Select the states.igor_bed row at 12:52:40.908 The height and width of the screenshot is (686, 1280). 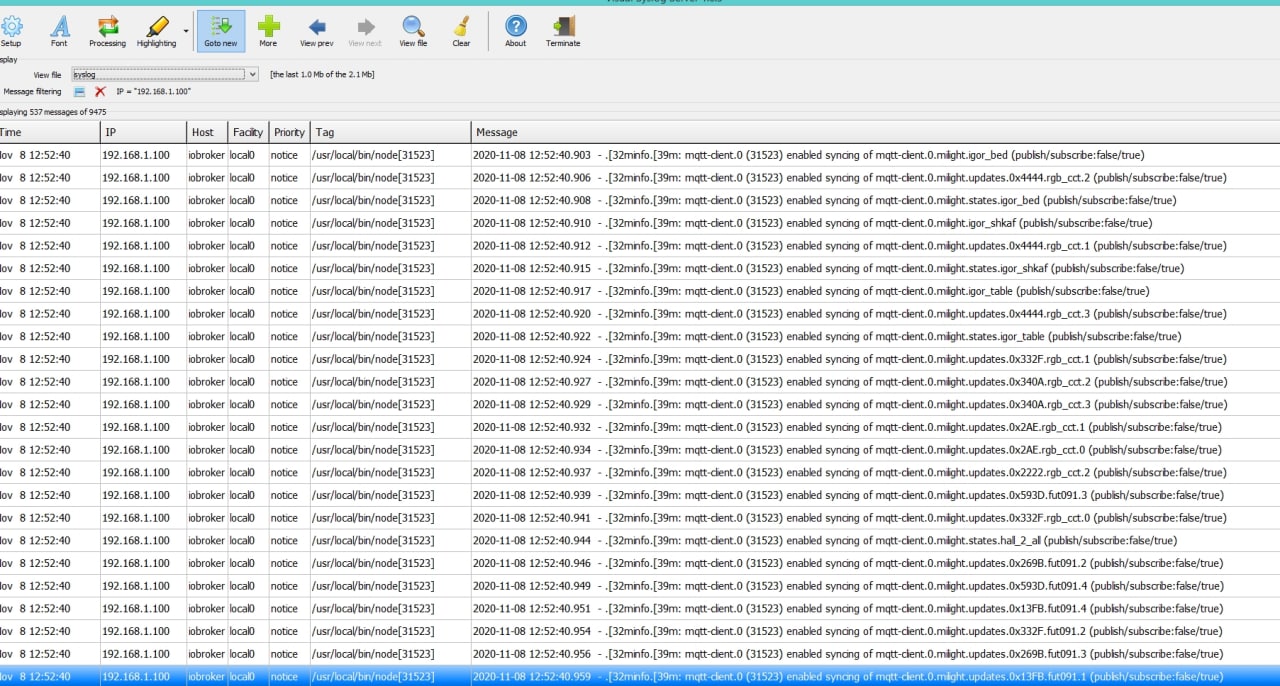[640, 200]
